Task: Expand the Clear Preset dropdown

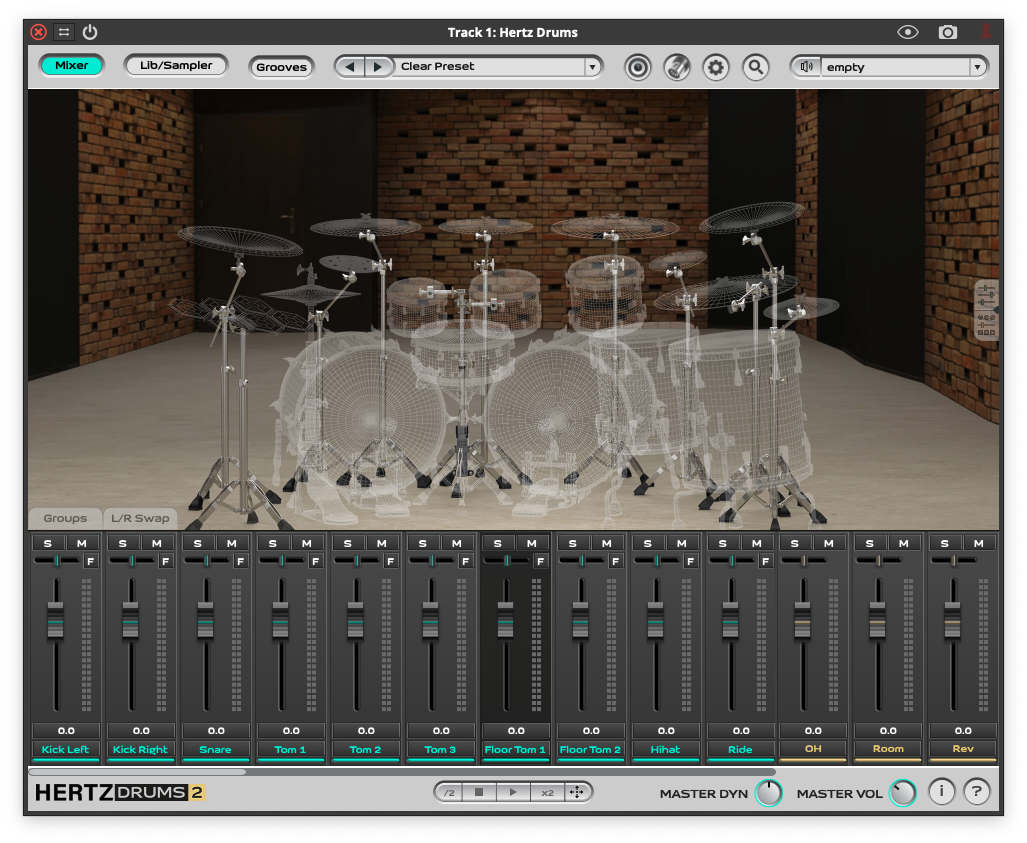Action: click(592, 67)
